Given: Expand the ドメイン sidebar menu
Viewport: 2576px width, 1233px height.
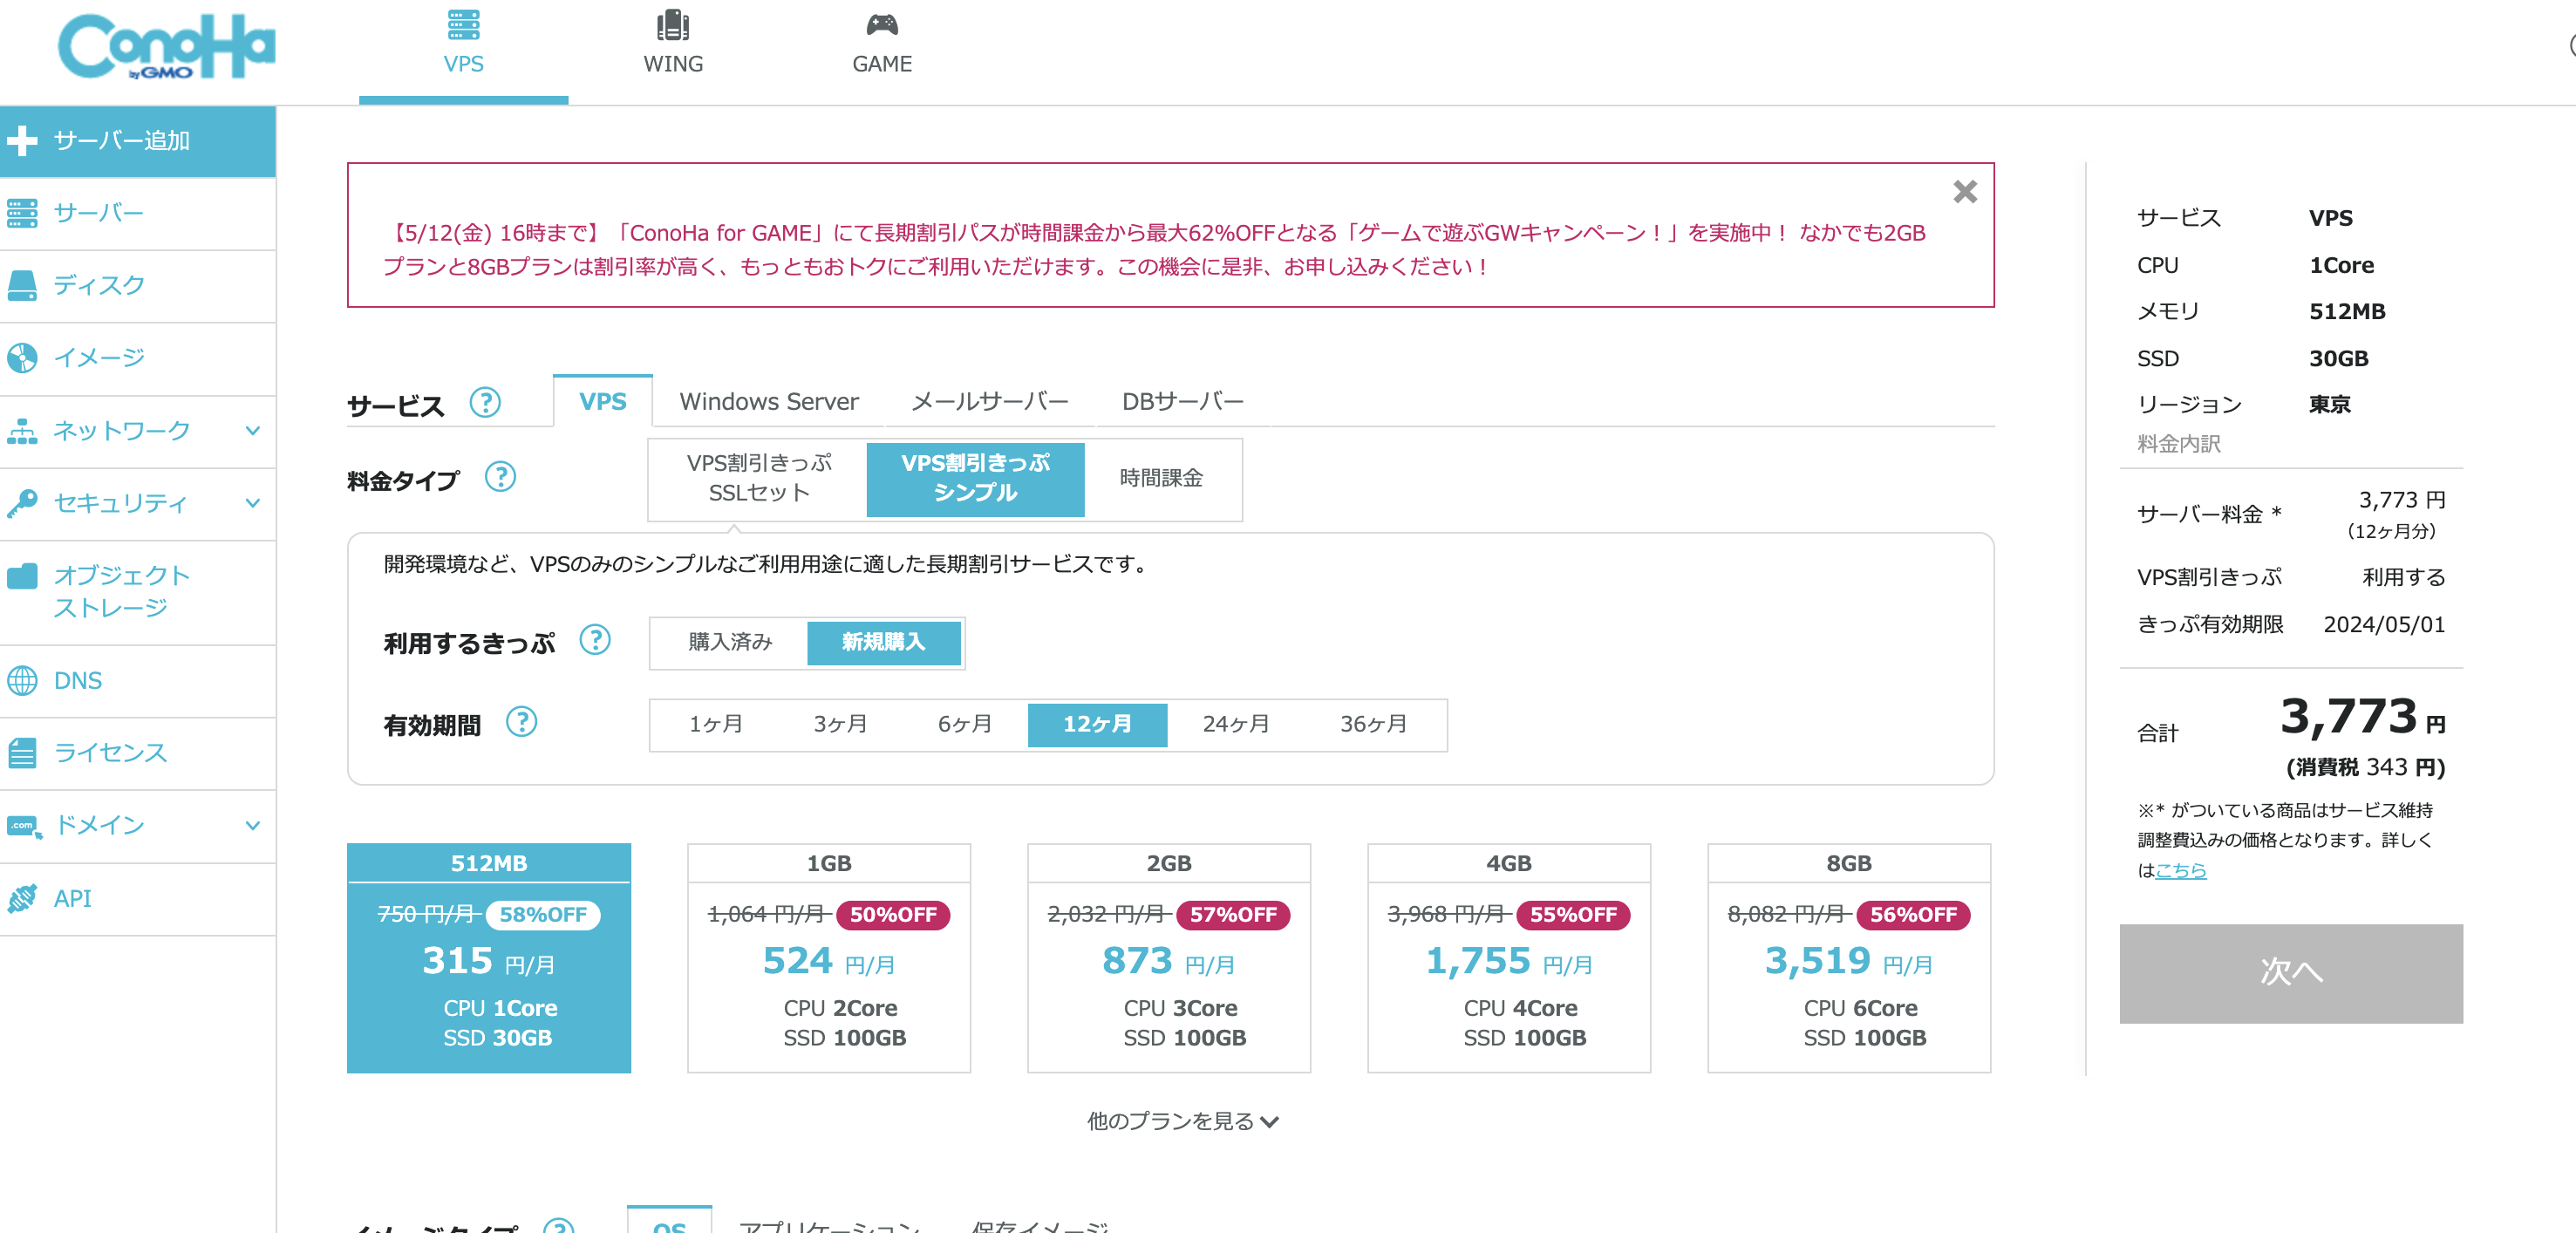Looking at the screenshot, I should click(x=252, y=826).
